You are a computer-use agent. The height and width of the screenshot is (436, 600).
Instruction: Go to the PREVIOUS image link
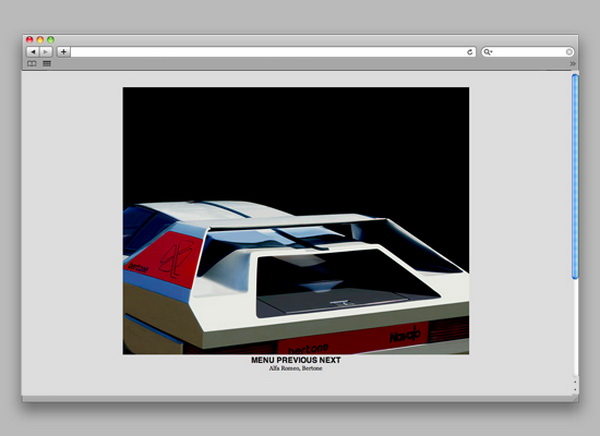pos(297,360)
